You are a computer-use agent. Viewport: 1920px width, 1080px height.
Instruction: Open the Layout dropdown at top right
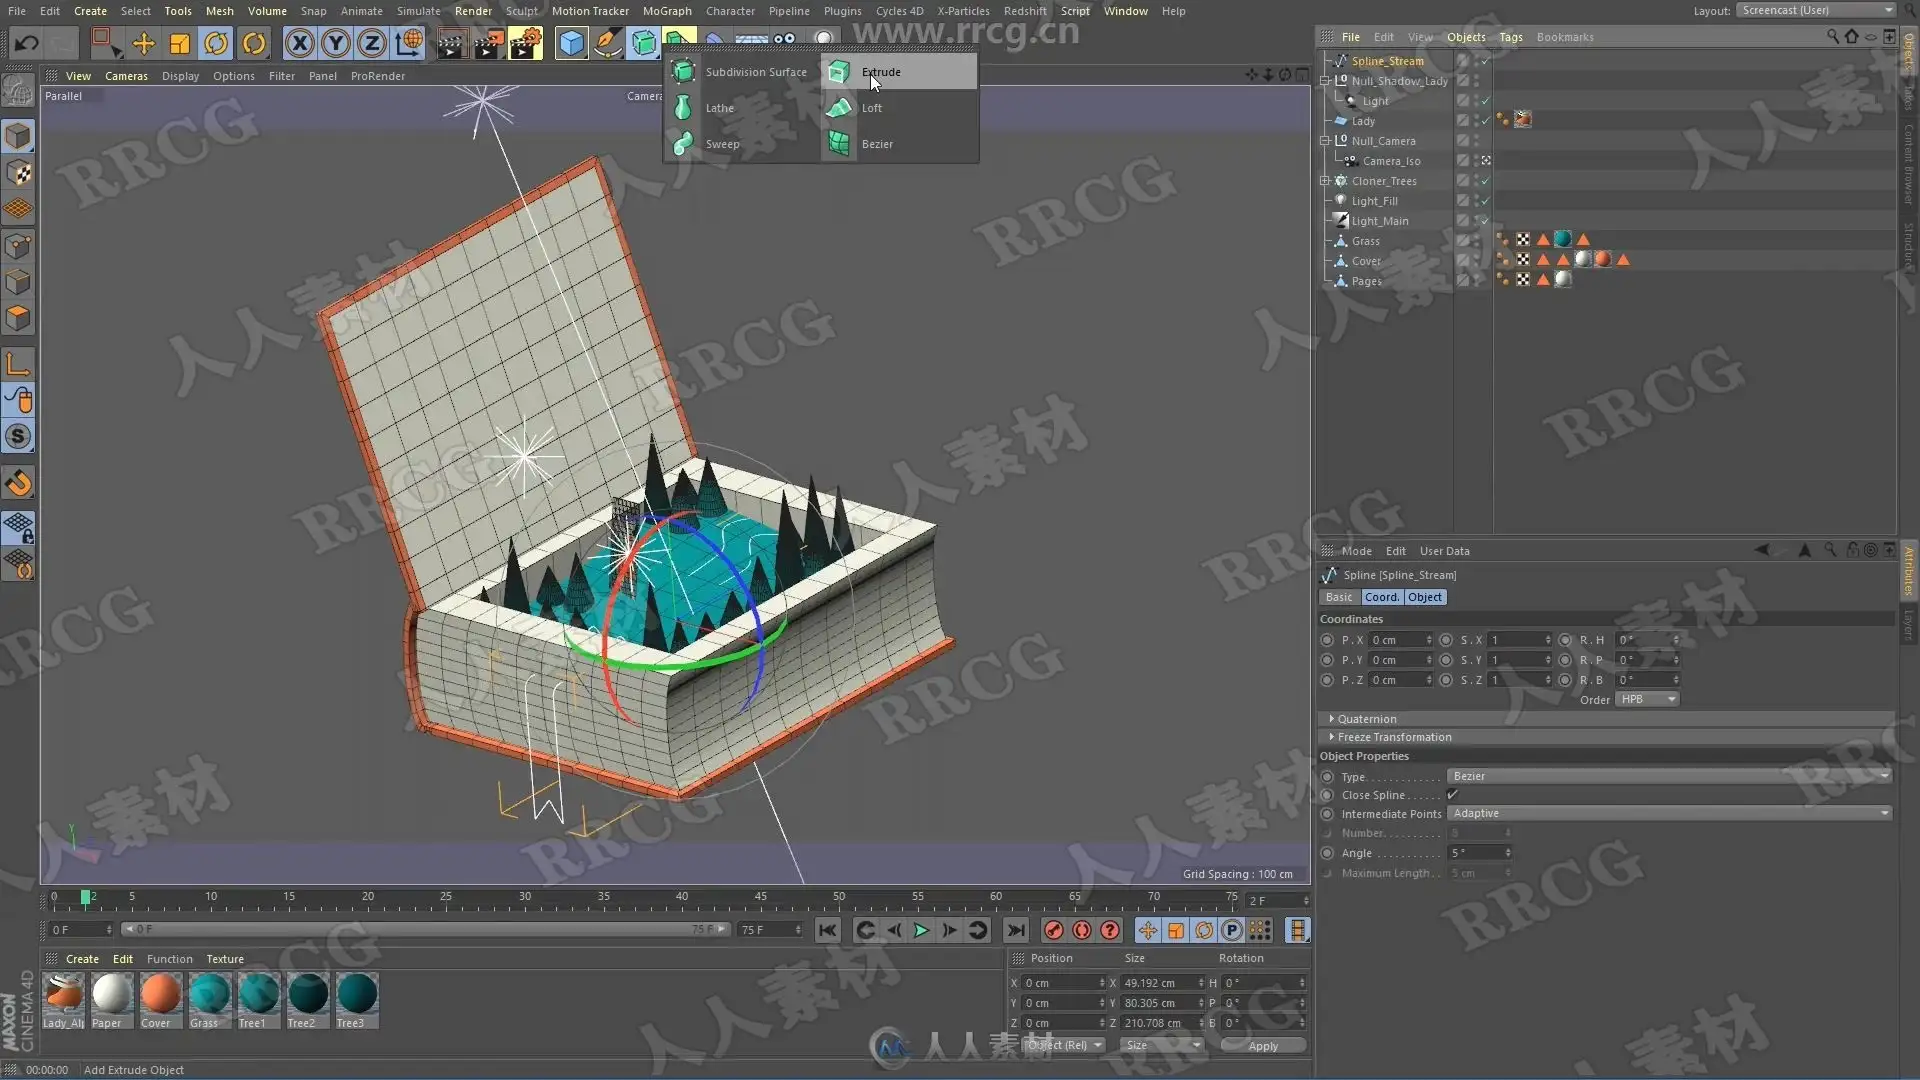pos(1816,10)
